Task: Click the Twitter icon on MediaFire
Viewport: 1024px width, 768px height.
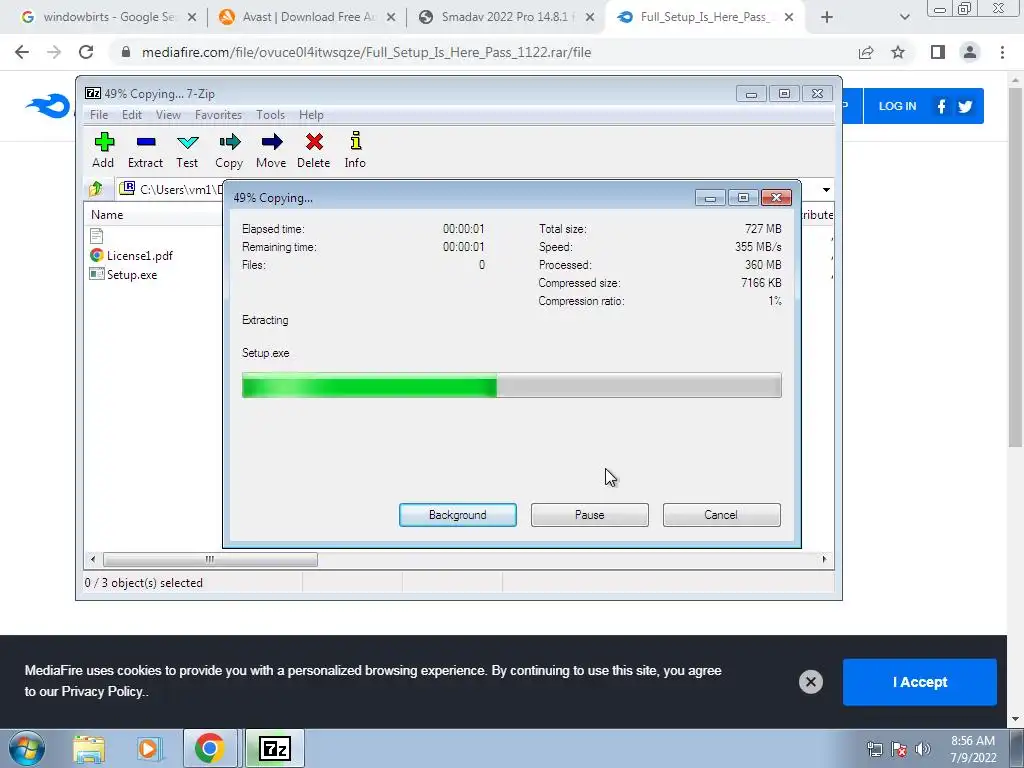Action: click(965, 106)
